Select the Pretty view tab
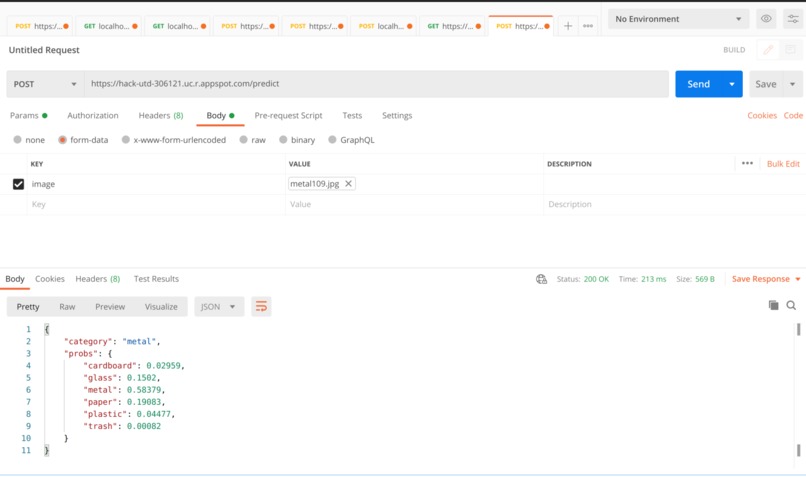 point(28,307)
